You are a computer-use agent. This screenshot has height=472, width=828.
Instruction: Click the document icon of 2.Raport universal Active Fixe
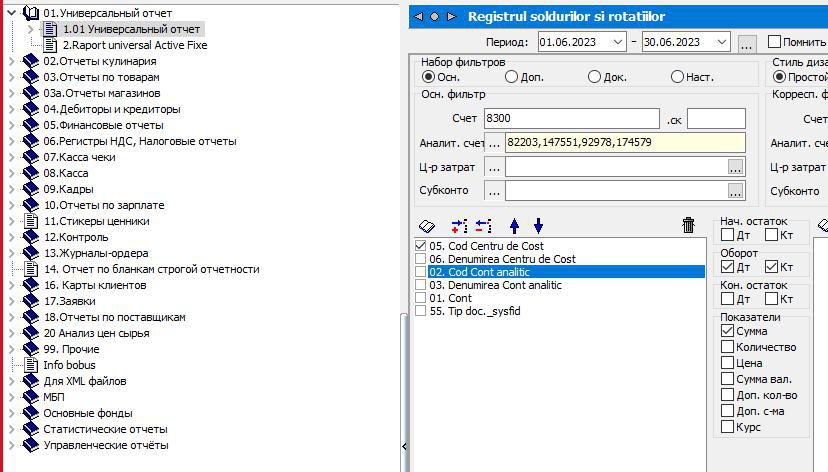coord(50,45)
